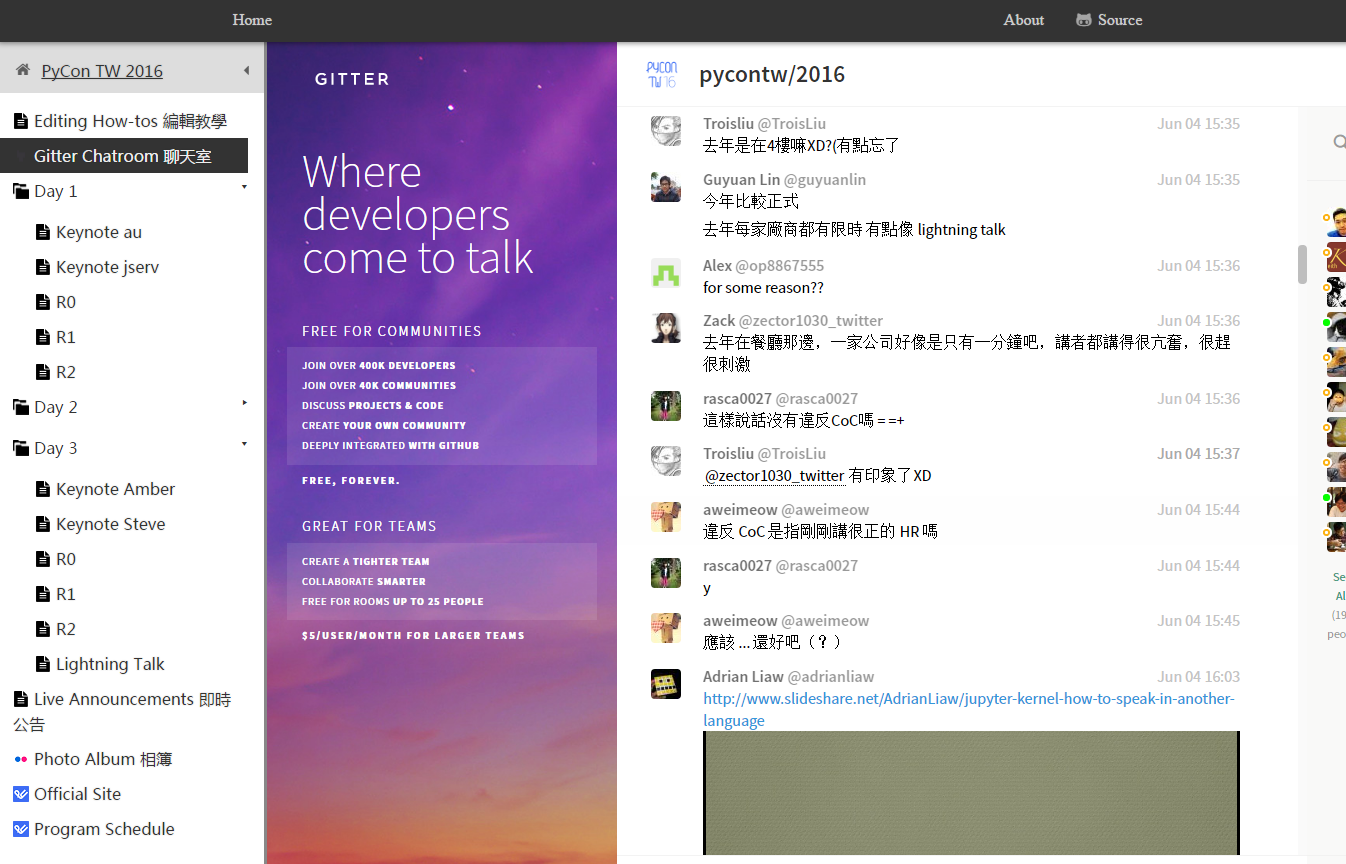Open About in top navbar
The height and width of the screenshot is (864, 1346).
(x=1024, y=20)
